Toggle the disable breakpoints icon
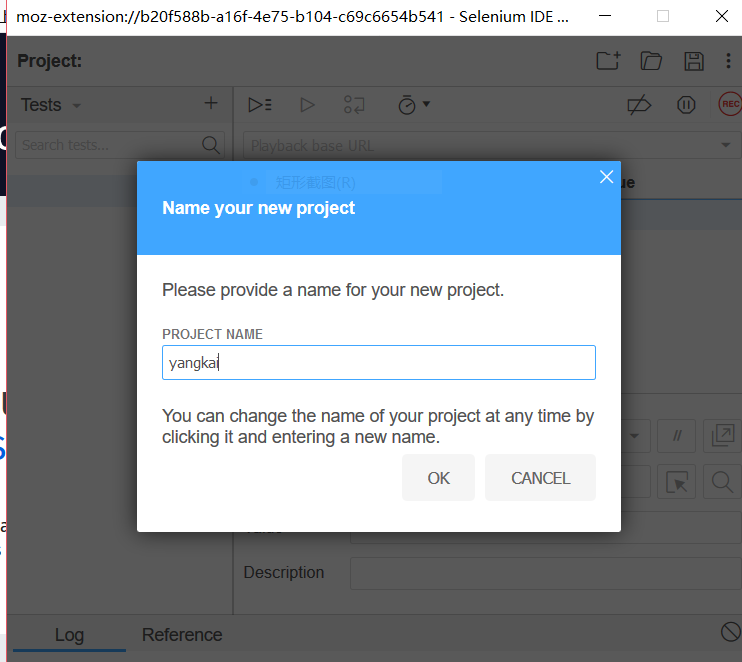Viewport: 742px width, 662px height. (639, 105)
